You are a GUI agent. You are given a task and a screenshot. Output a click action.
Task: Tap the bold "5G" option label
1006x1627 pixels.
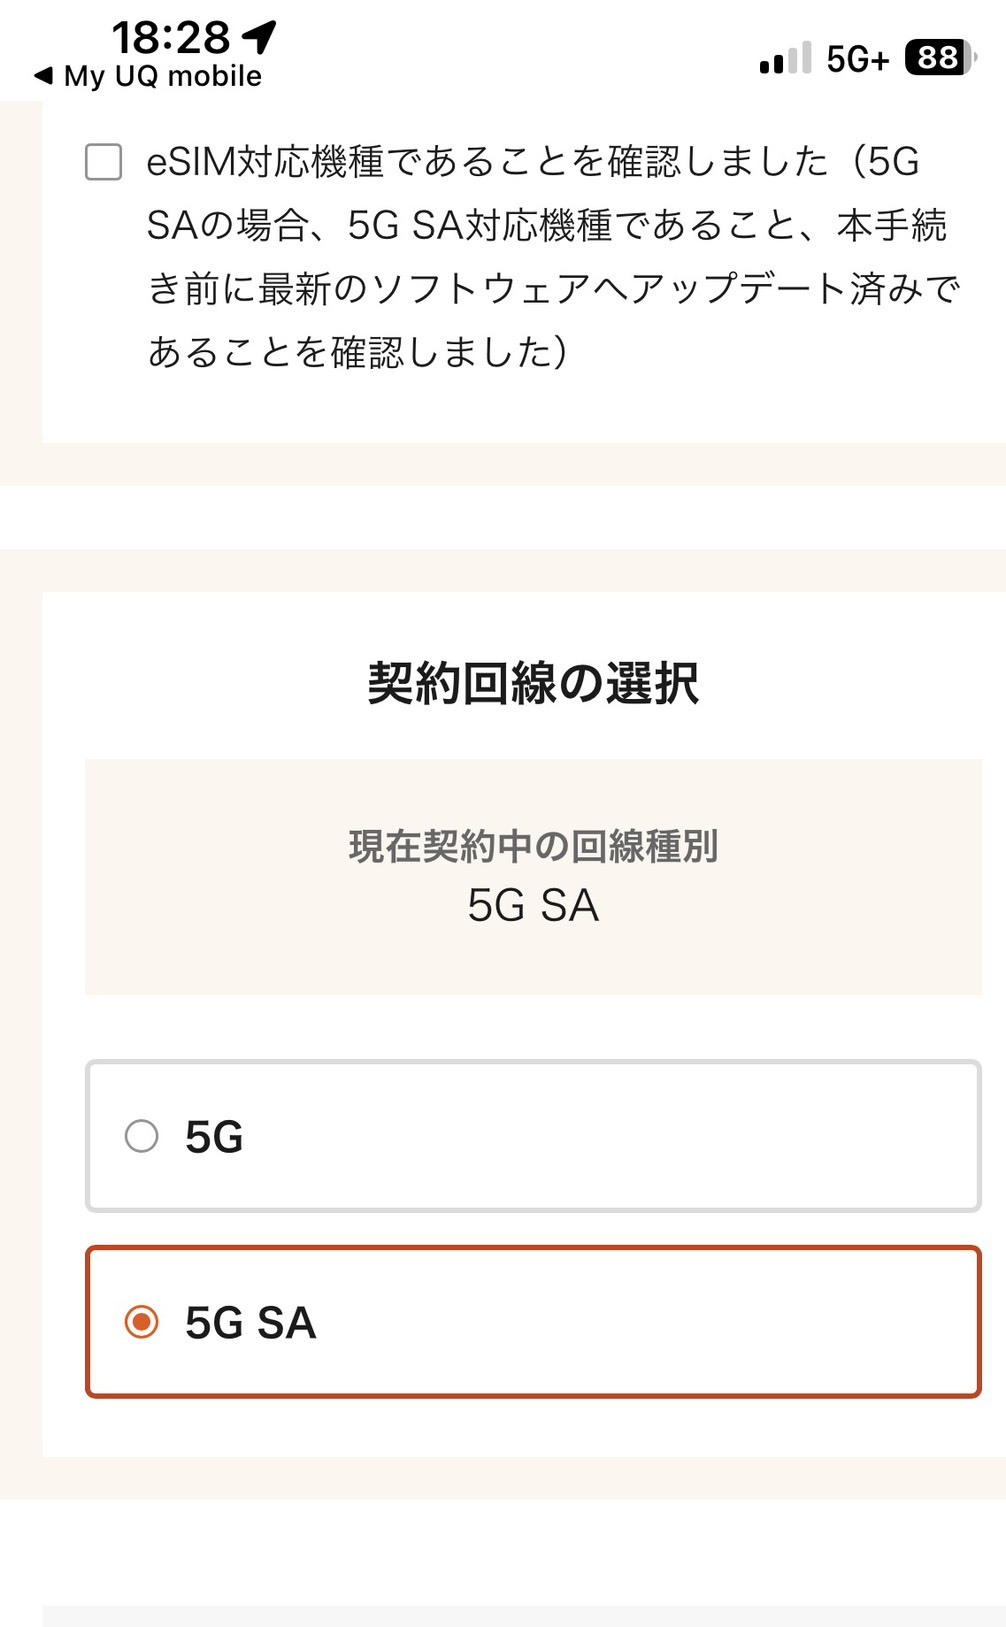pyautogui.click(x=214, y=1137)
